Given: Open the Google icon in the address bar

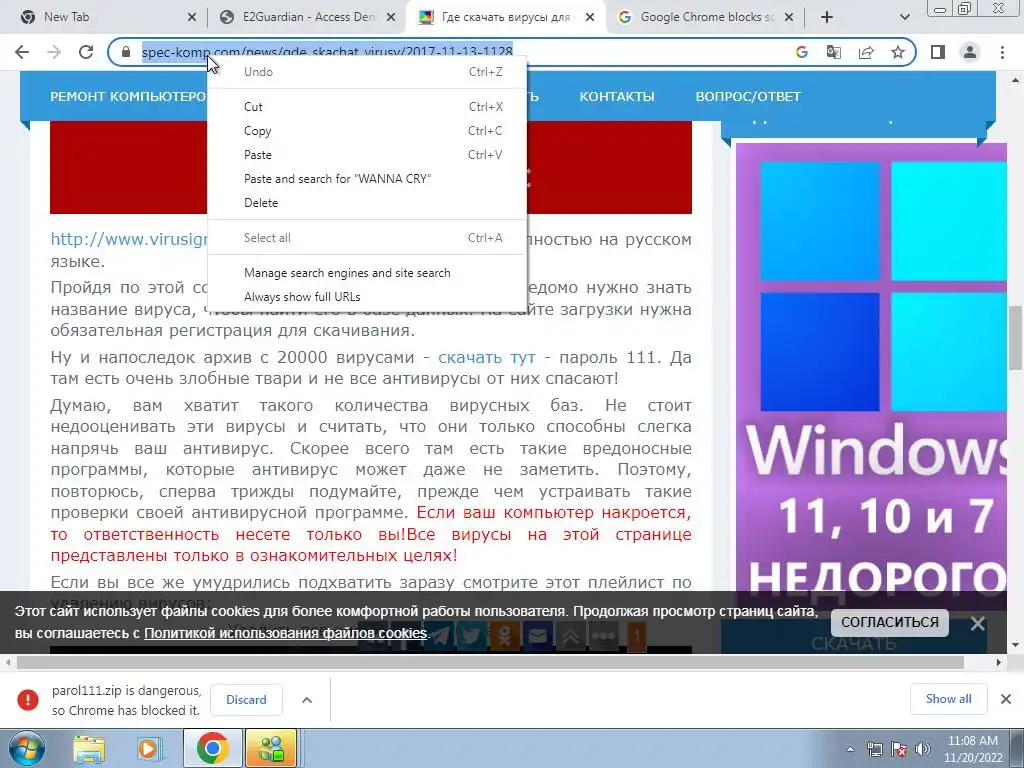Looking at the screenshot, I should coord(802,52).
